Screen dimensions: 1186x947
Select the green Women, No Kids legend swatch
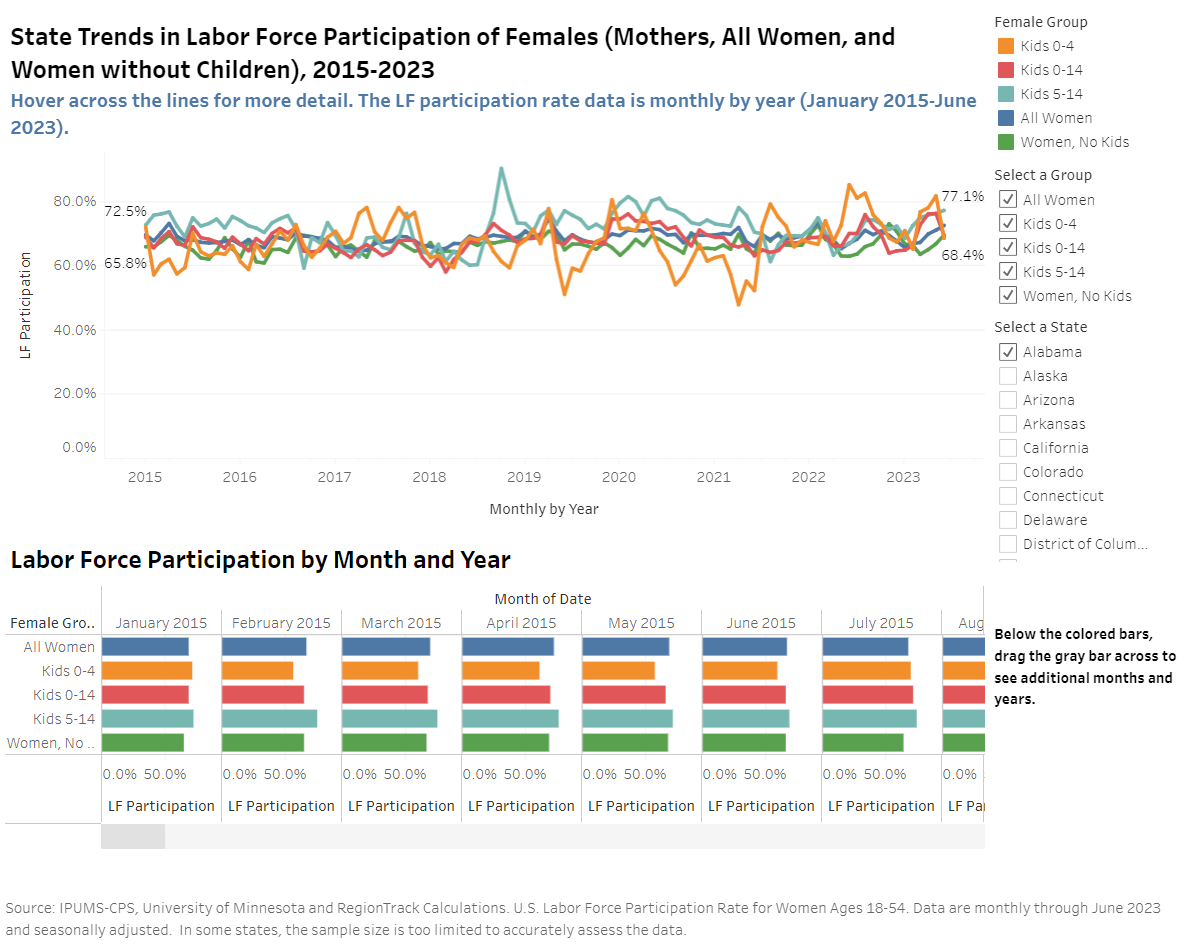(1005, 142)
